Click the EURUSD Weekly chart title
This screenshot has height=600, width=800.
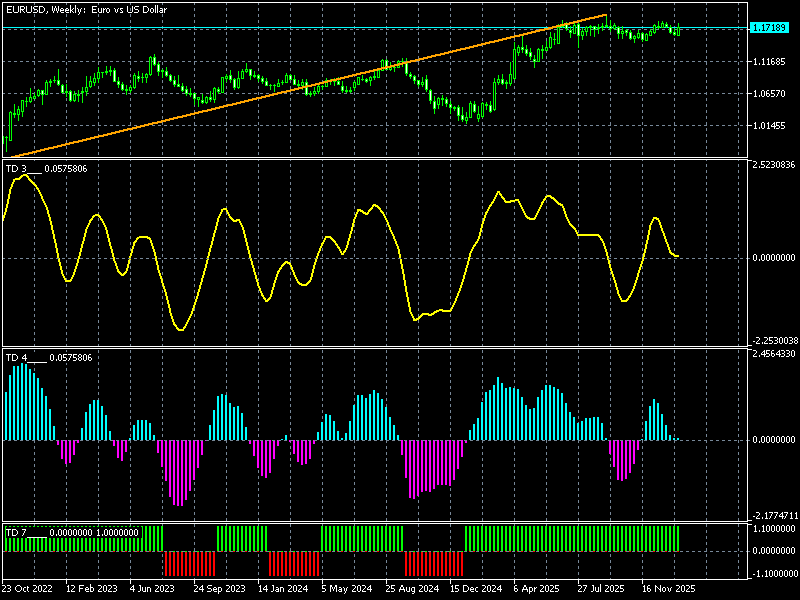coord(86,10)
